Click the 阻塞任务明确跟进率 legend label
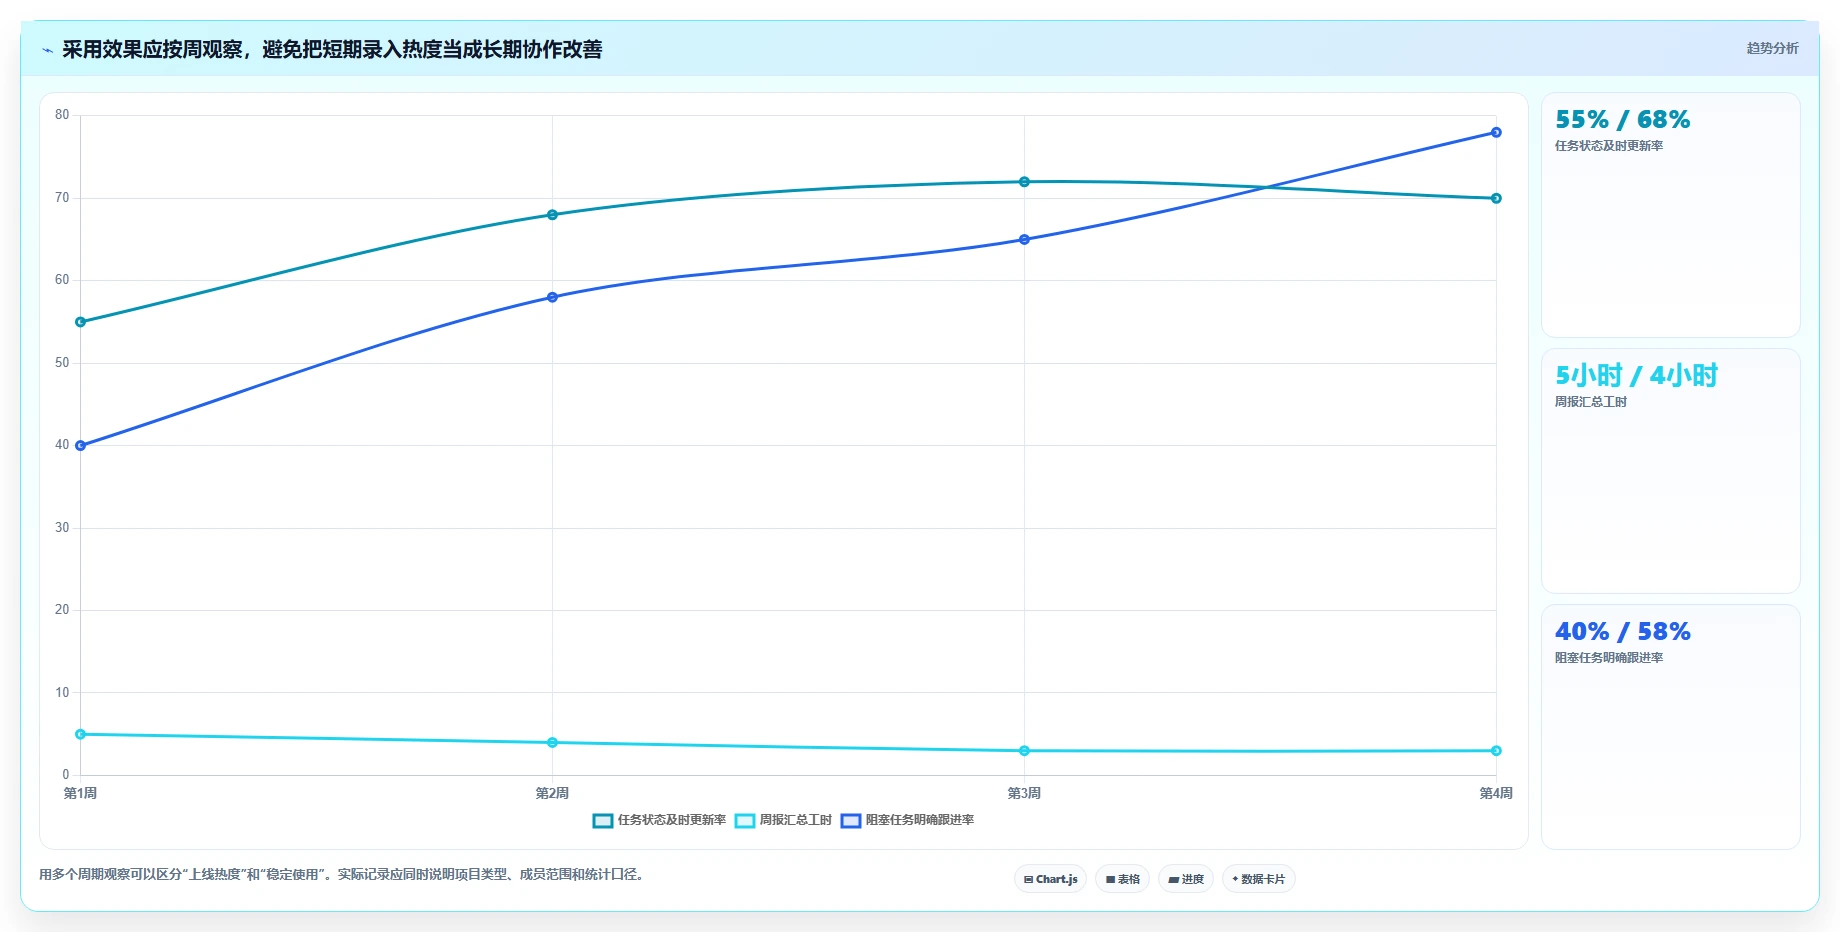The image size is (1840, 932). pos(920,820)
